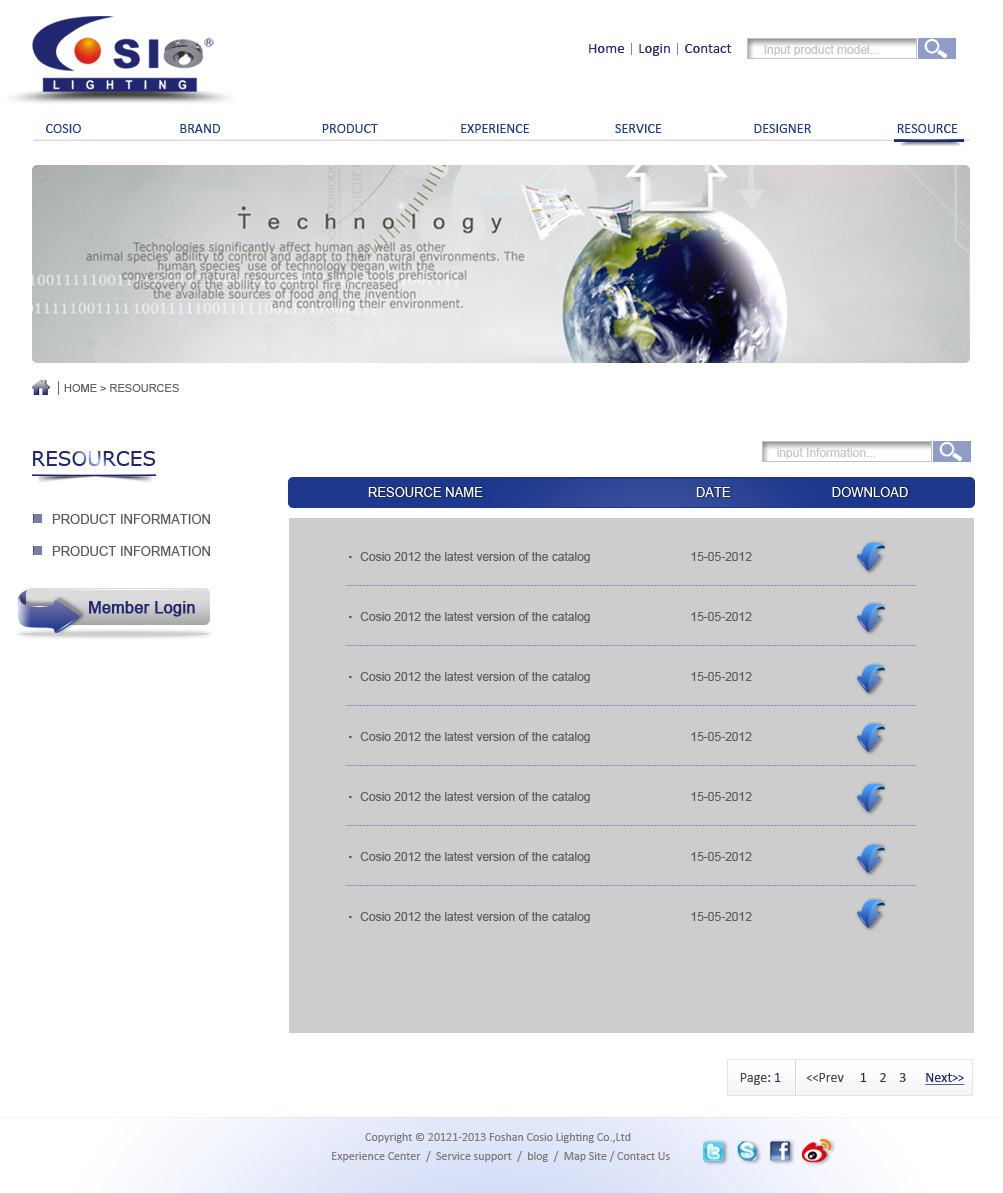Go to the DESIGNER menu item

pos(782,129)
